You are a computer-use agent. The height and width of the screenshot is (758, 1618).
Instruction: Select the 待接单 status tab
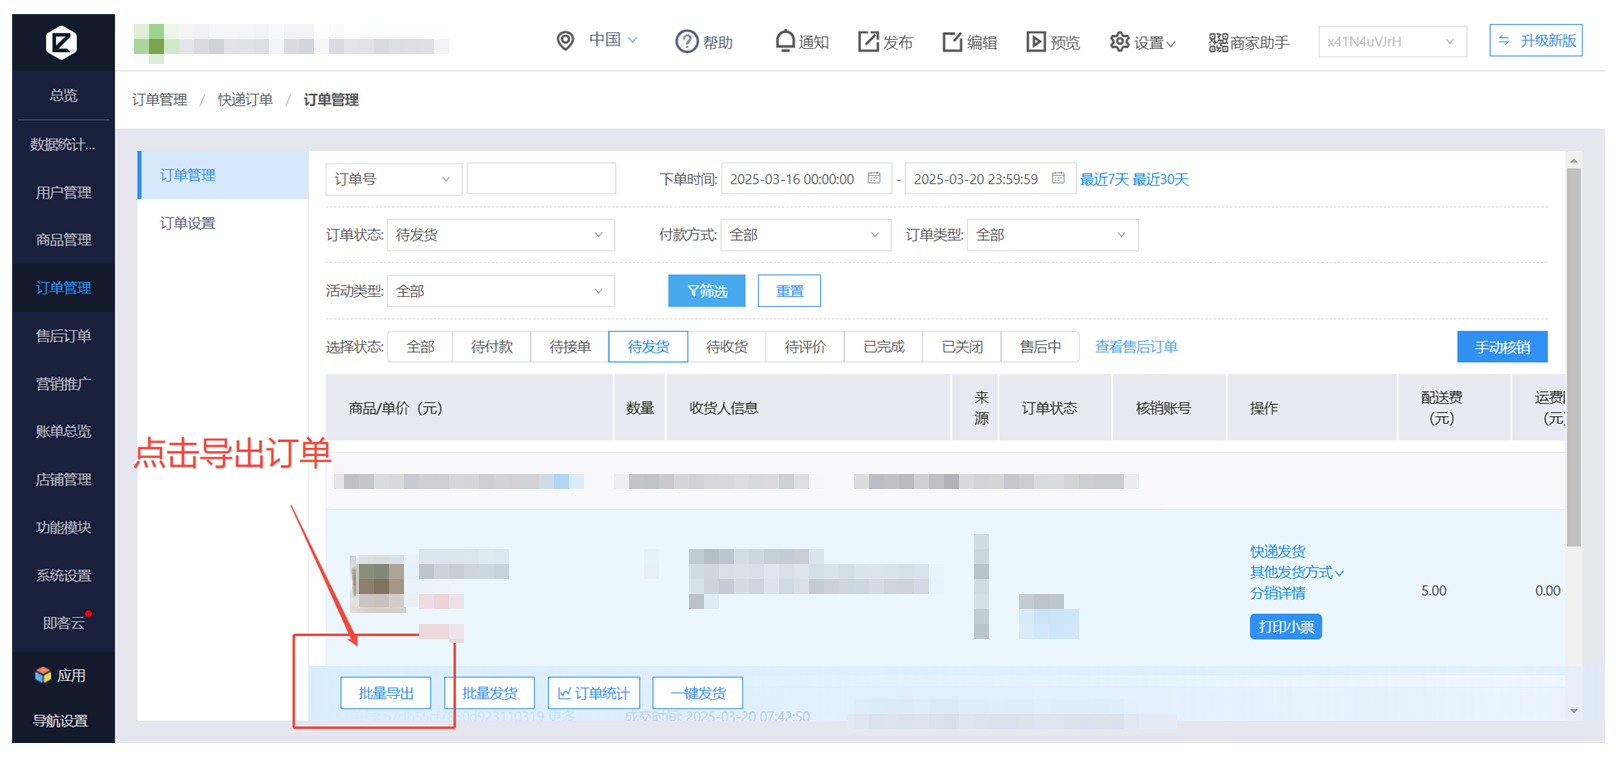click(570, 346)
